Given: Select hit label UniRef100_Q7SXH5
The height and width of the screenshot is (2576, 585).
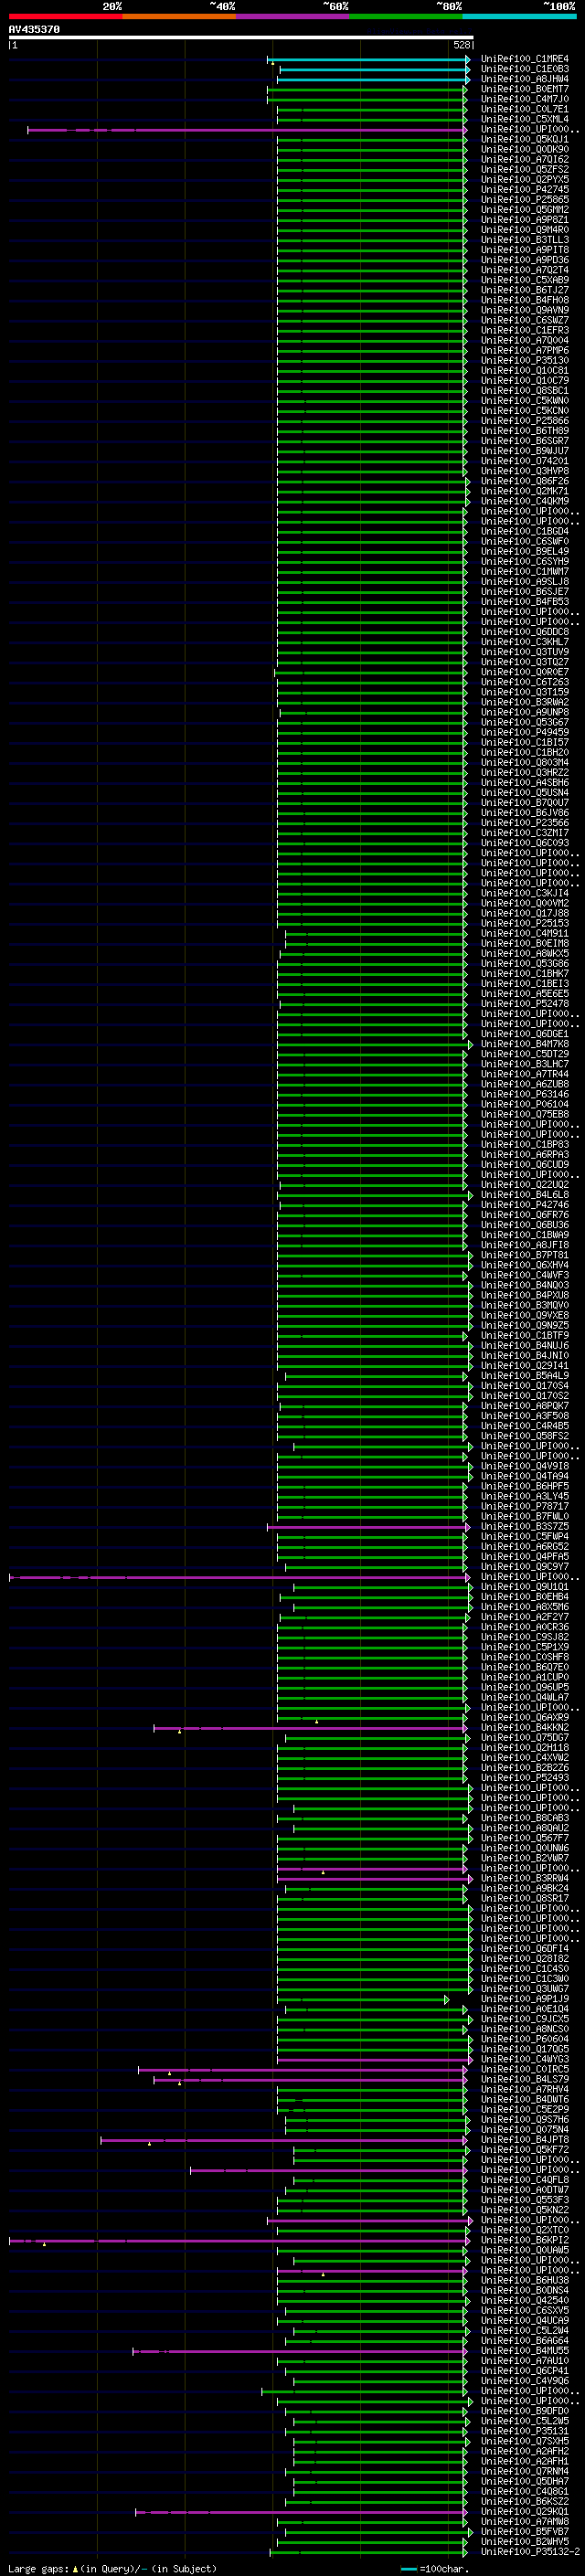Looking at the screenshot, I should 524,2441.
